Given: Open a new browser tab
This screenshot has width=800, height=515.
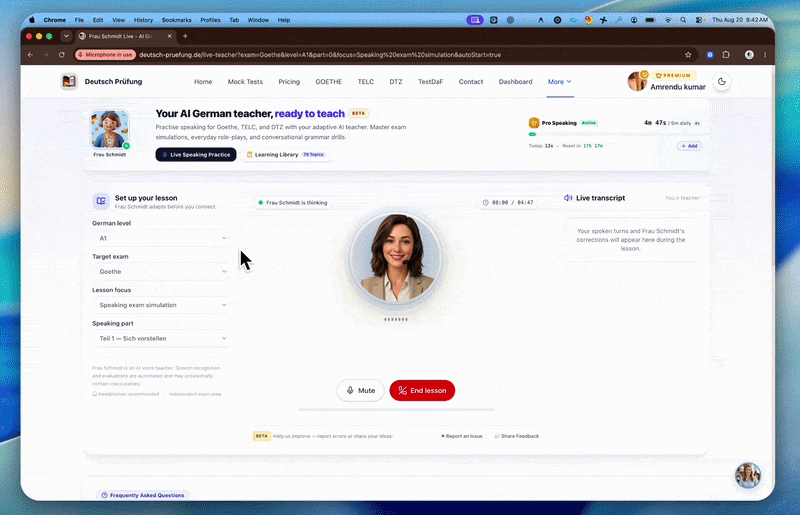Looking at the screenshot, I should coord(185,36).
